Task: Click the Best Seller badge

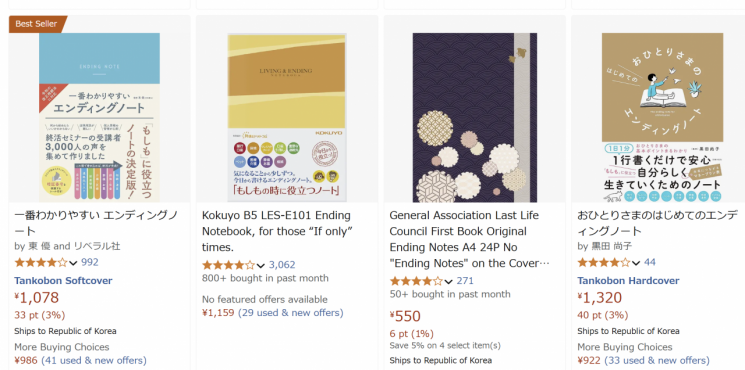Action: (x=37, y=24)
